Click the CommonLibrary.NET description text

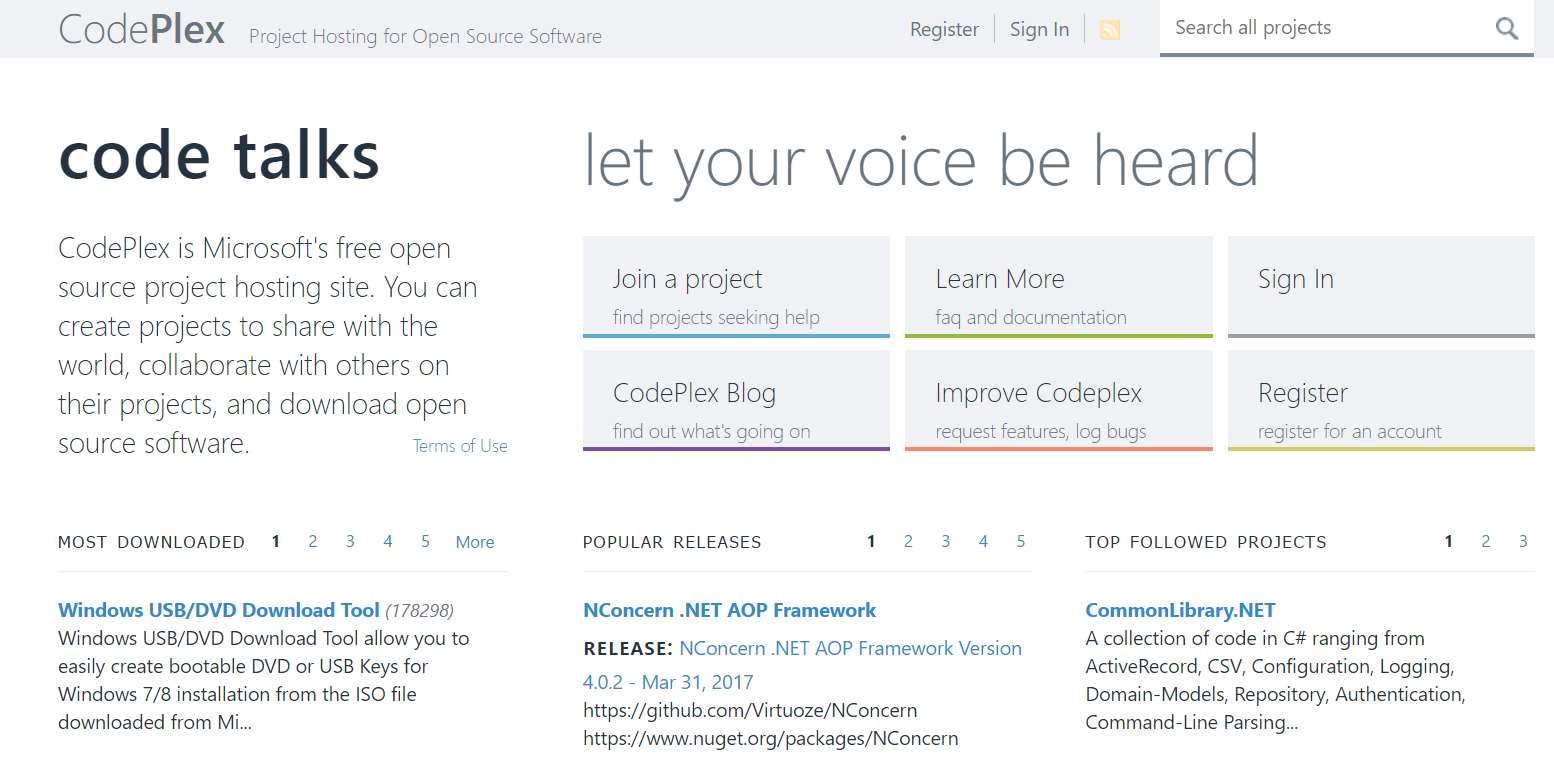click(x=1275, y=680)
